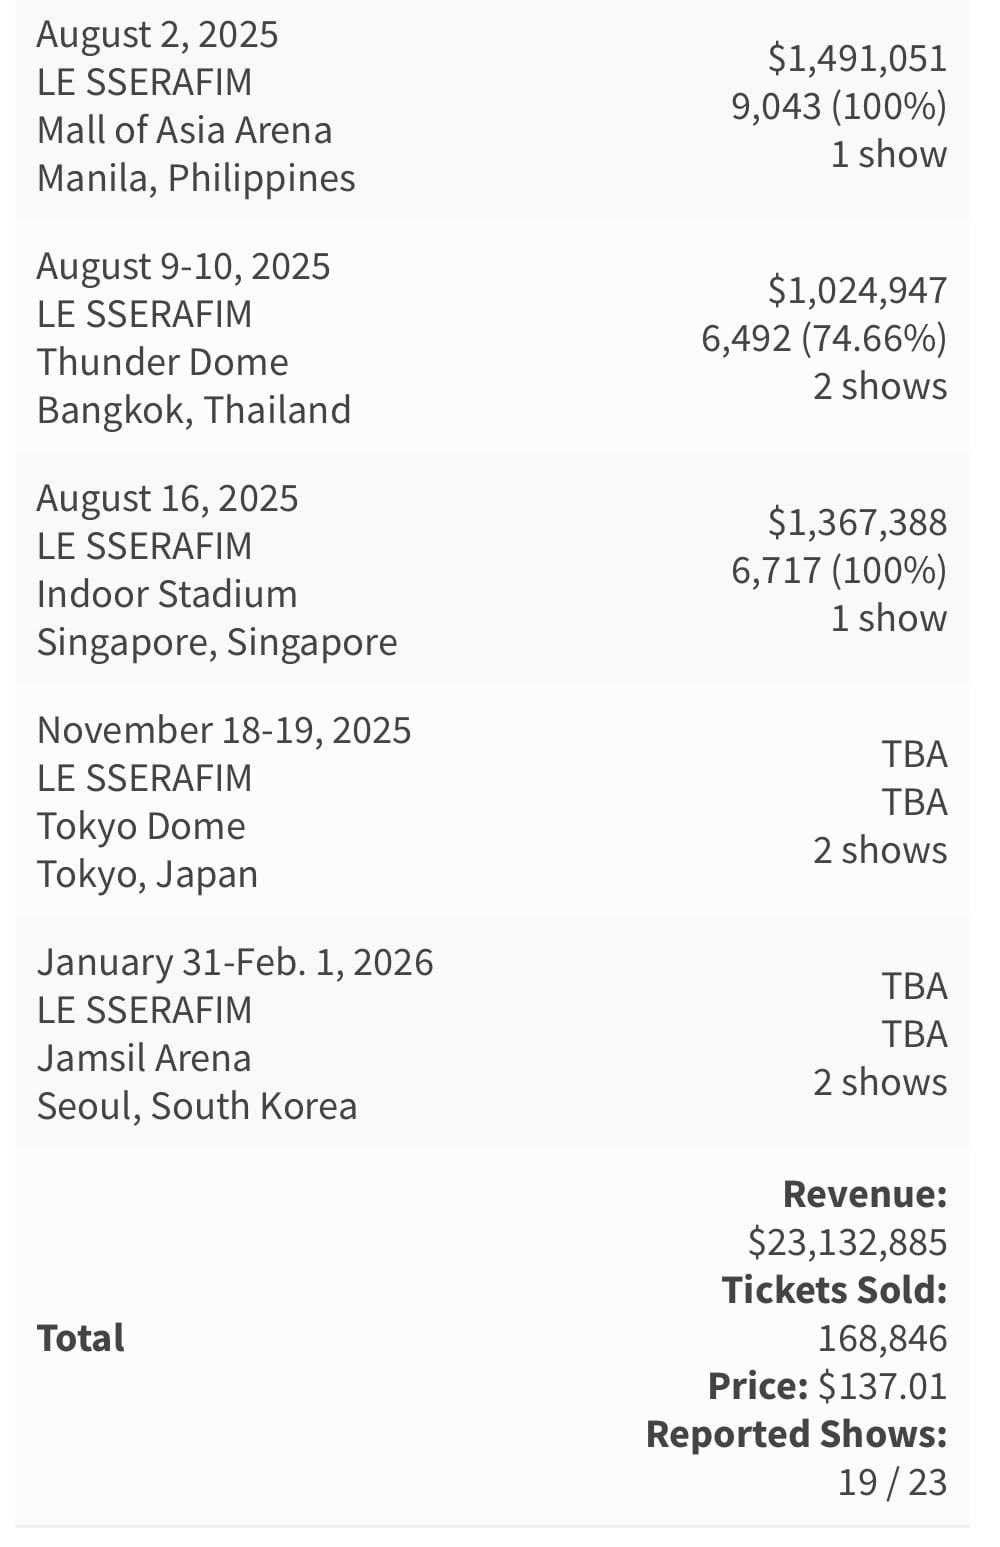Click the Tokyo Dome venue name
This screenshot has height=1547, width=1000.
[141, 827]
